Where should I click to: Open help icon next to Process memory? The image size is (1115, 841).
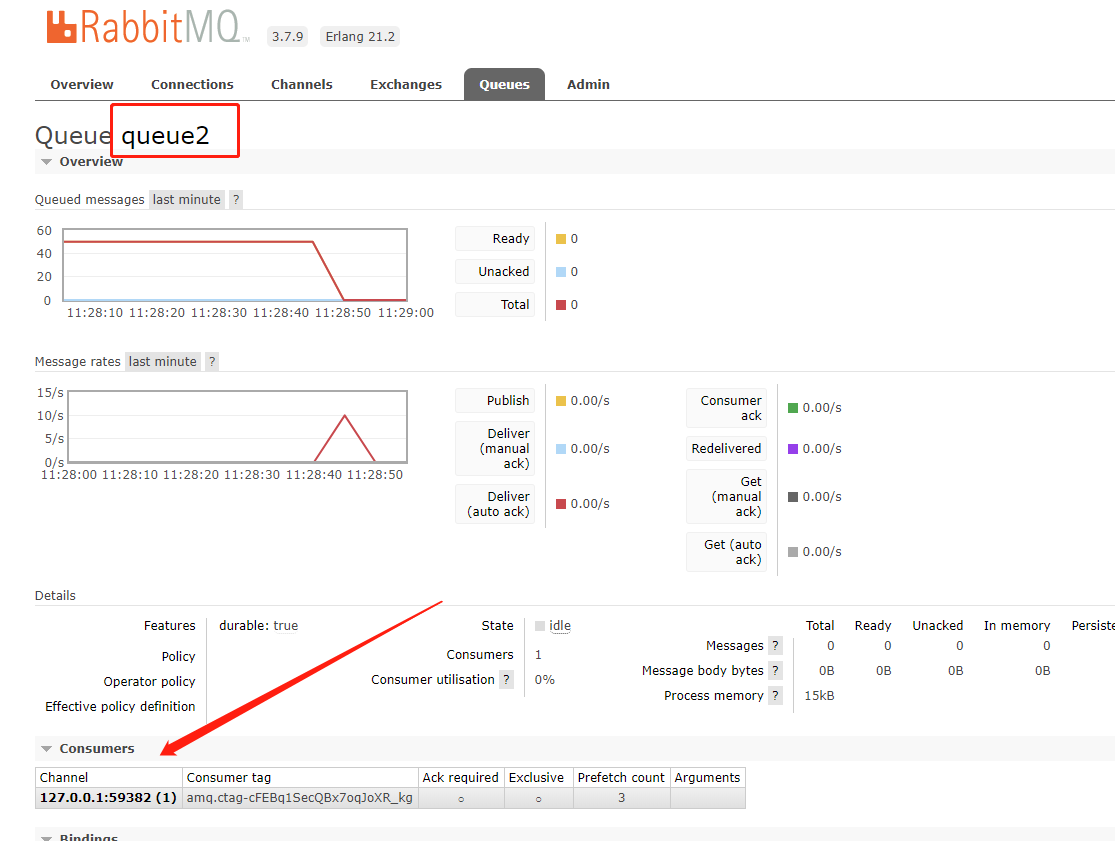tap(775, 695)
